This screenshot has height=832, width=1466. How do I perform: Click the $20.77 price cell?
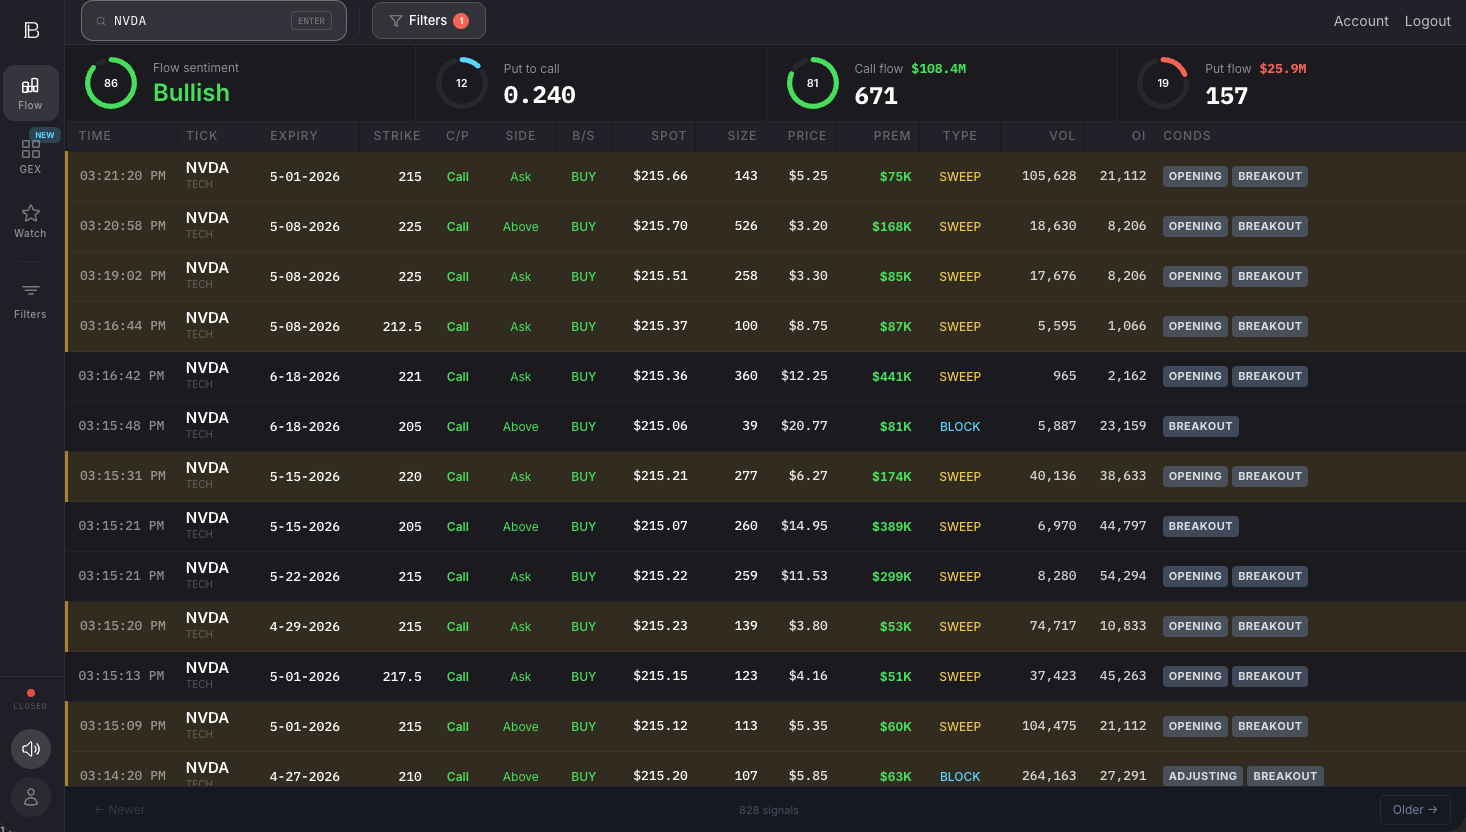(804, 426)
